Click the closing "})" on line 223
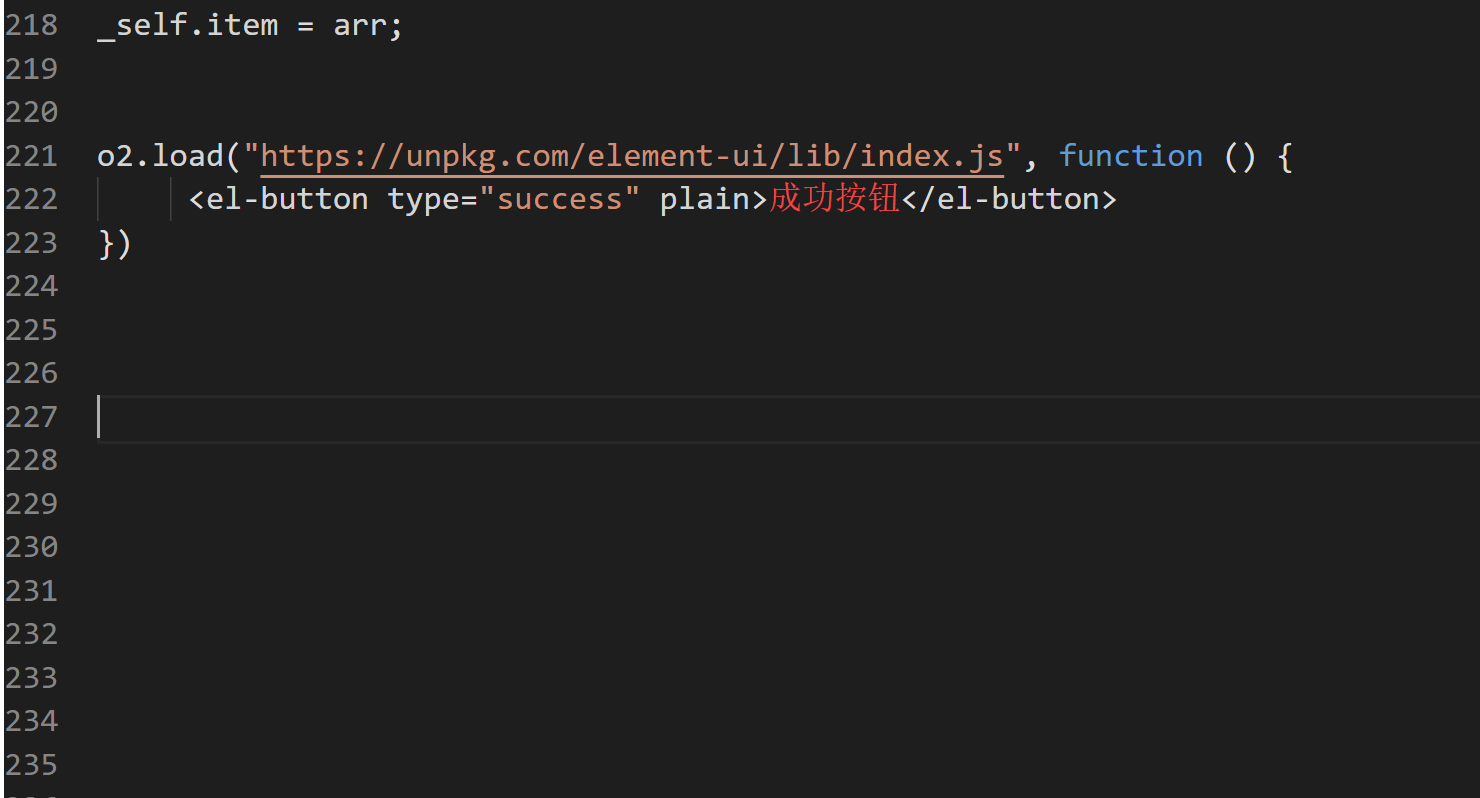 (x=115, y=243)
